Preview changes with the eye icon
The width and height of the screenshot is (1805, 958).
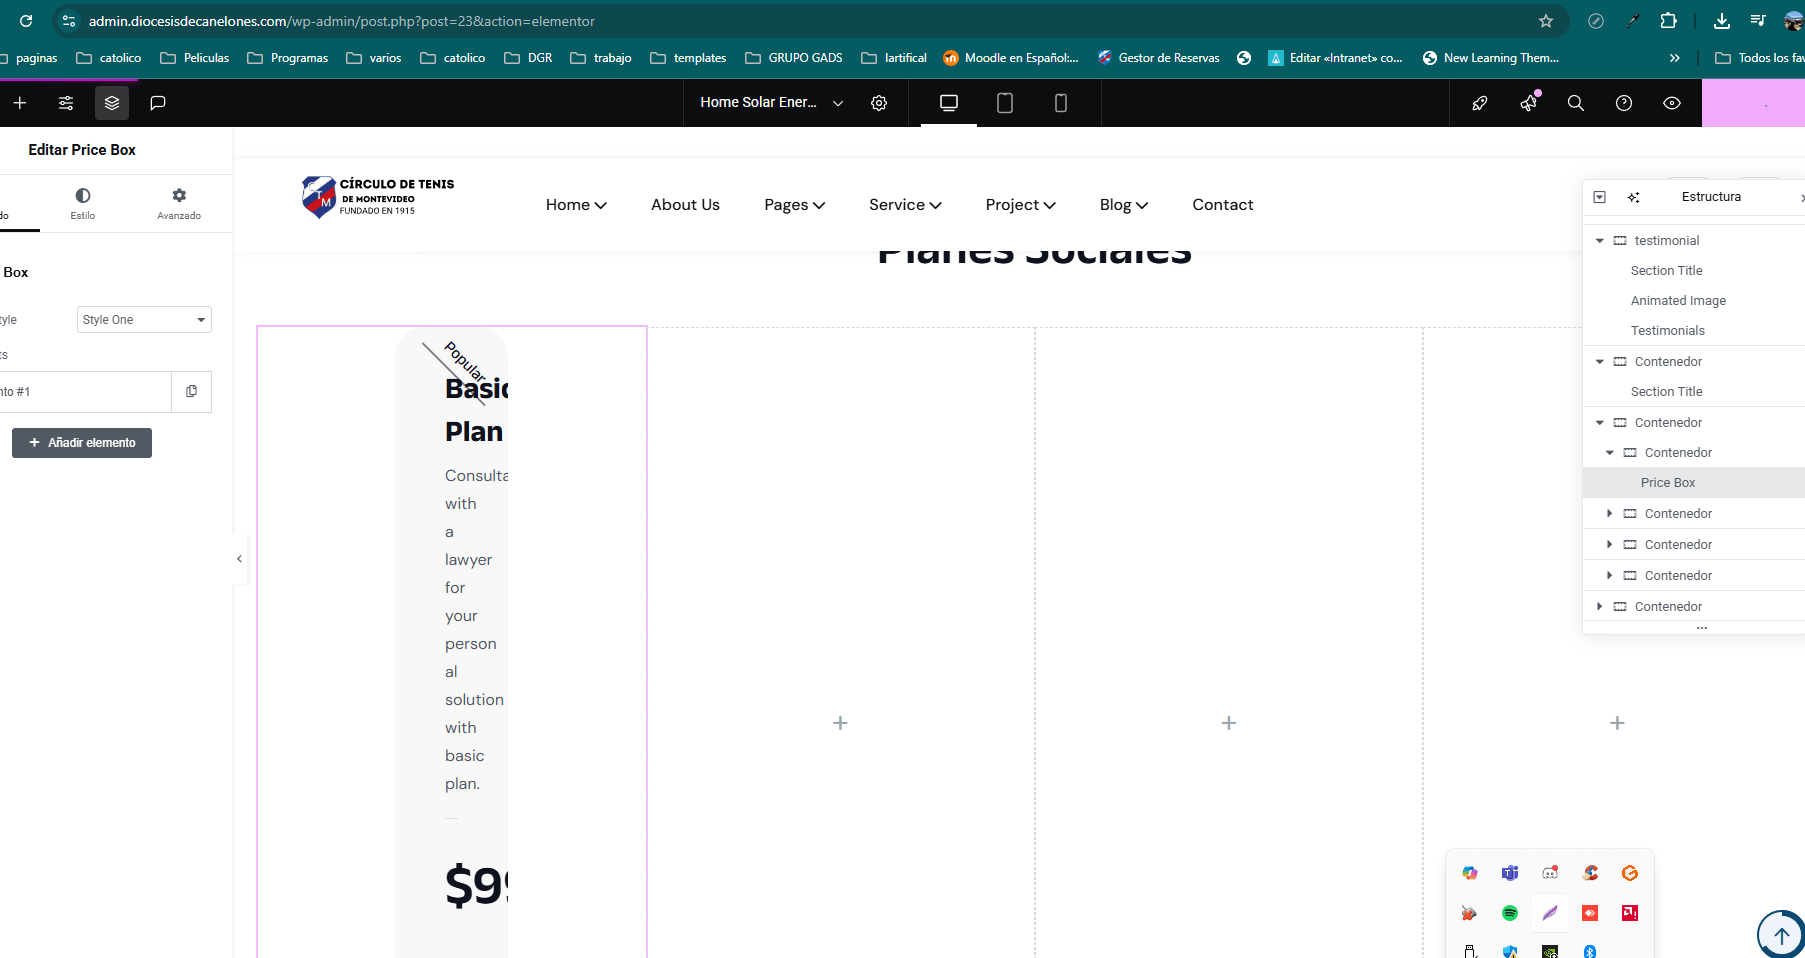coord(1672,103)
